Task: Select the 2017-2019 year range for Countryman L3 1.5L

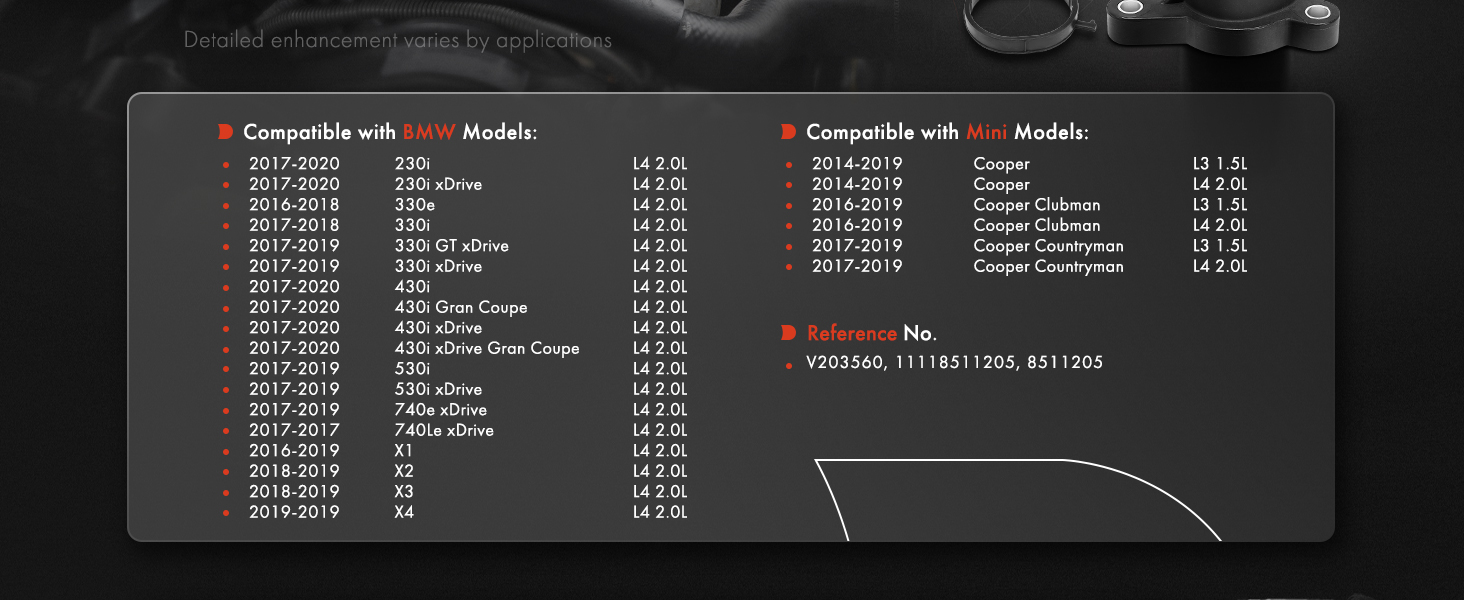Action: (857, 246)
